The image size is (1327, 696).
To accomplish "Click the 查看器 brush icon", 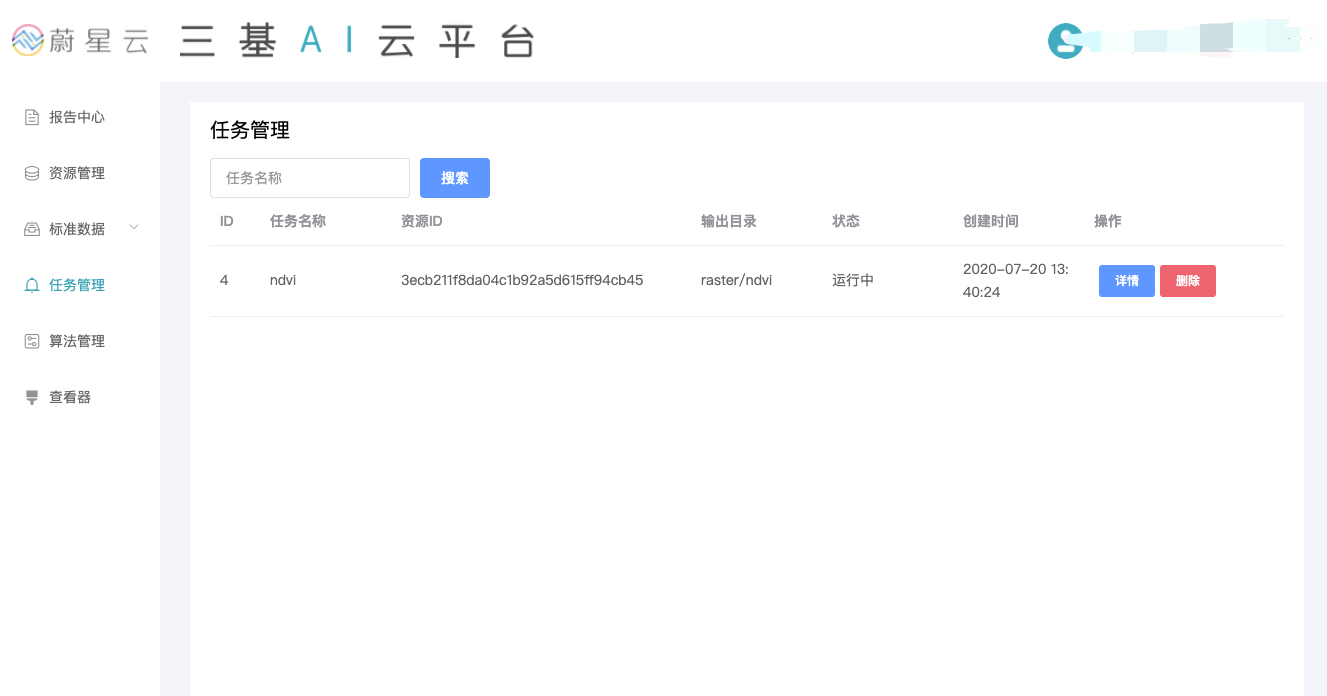I will click(x=32, y=397).
